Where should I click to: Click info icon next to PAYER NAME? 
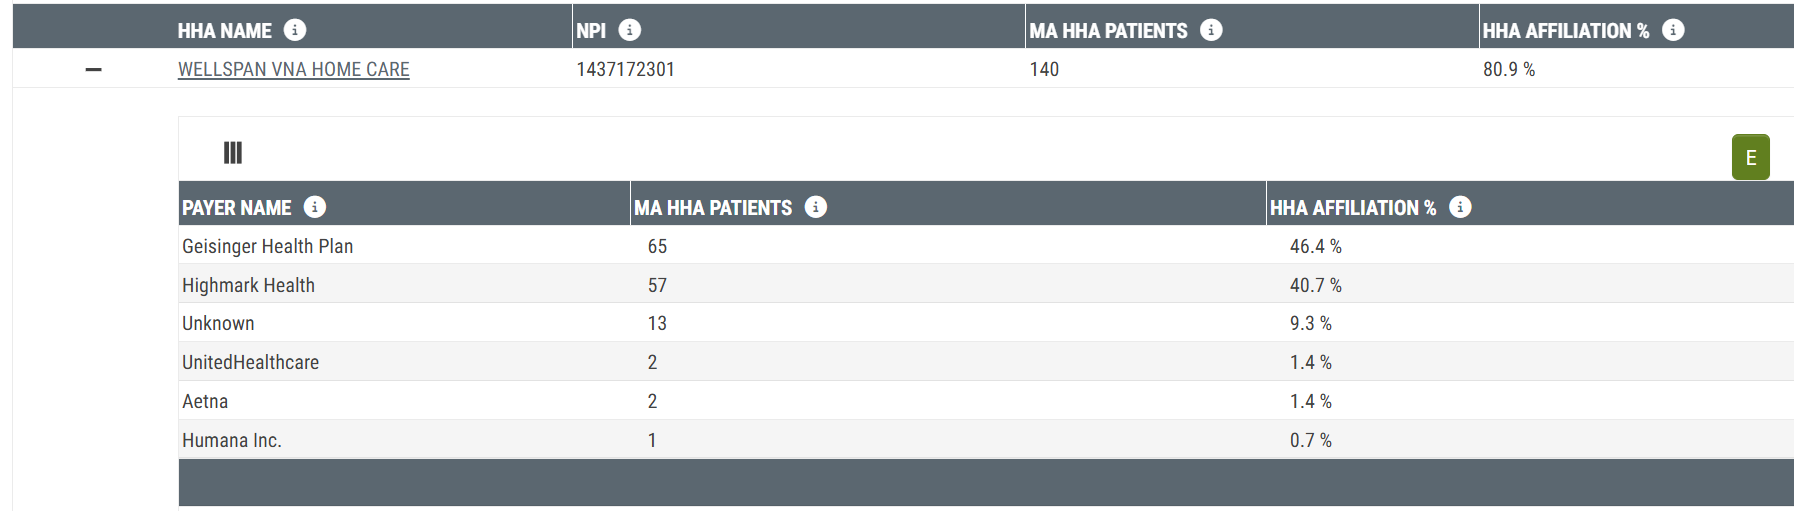[315, 207]
